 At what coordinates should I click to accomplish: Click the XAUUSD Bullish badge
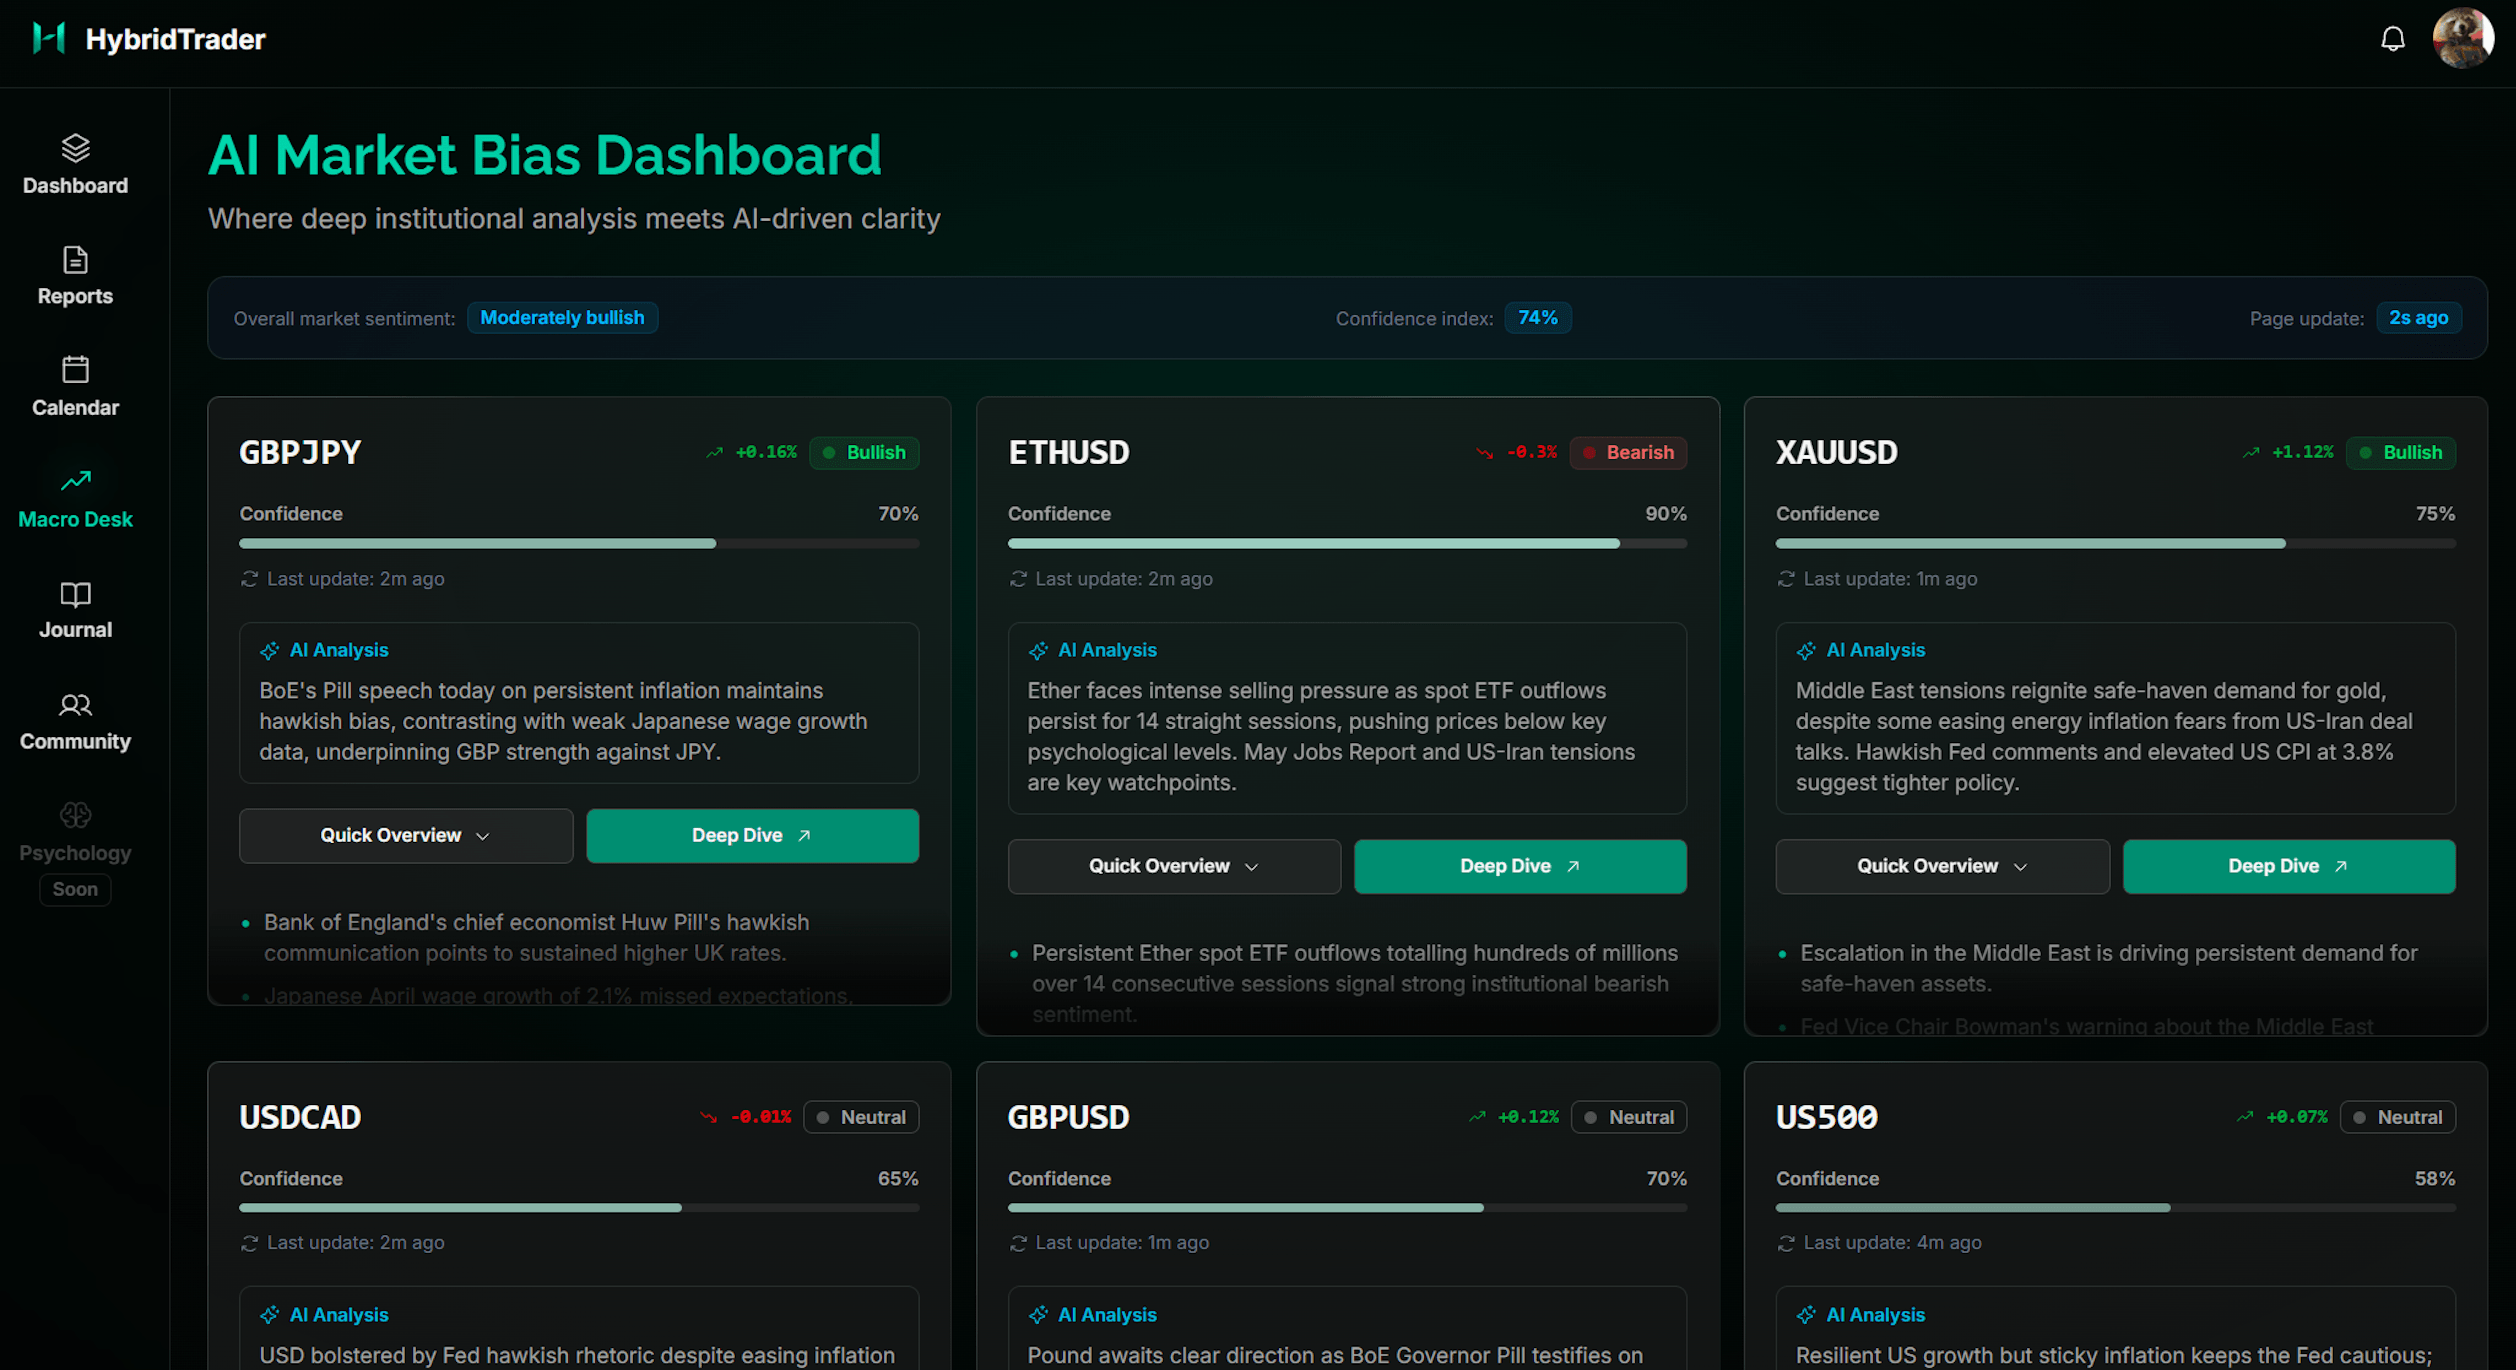(x=2400, y=452)
